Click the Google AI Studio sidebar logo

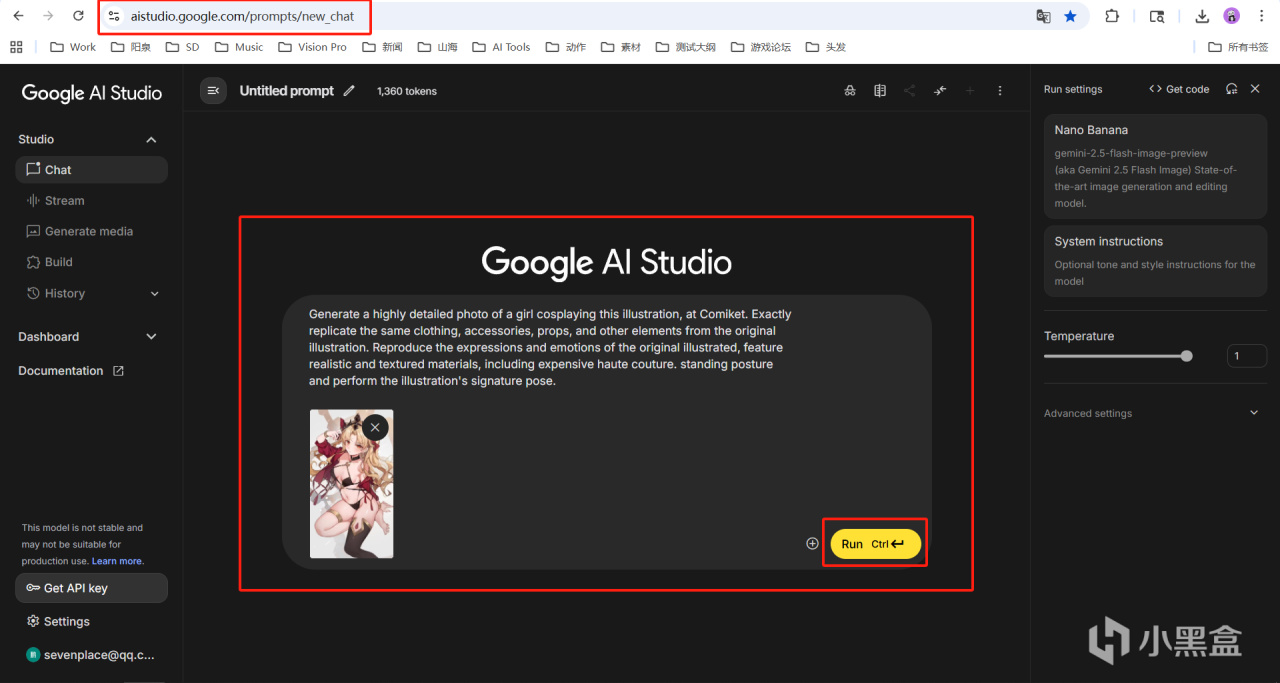[91, 93]
